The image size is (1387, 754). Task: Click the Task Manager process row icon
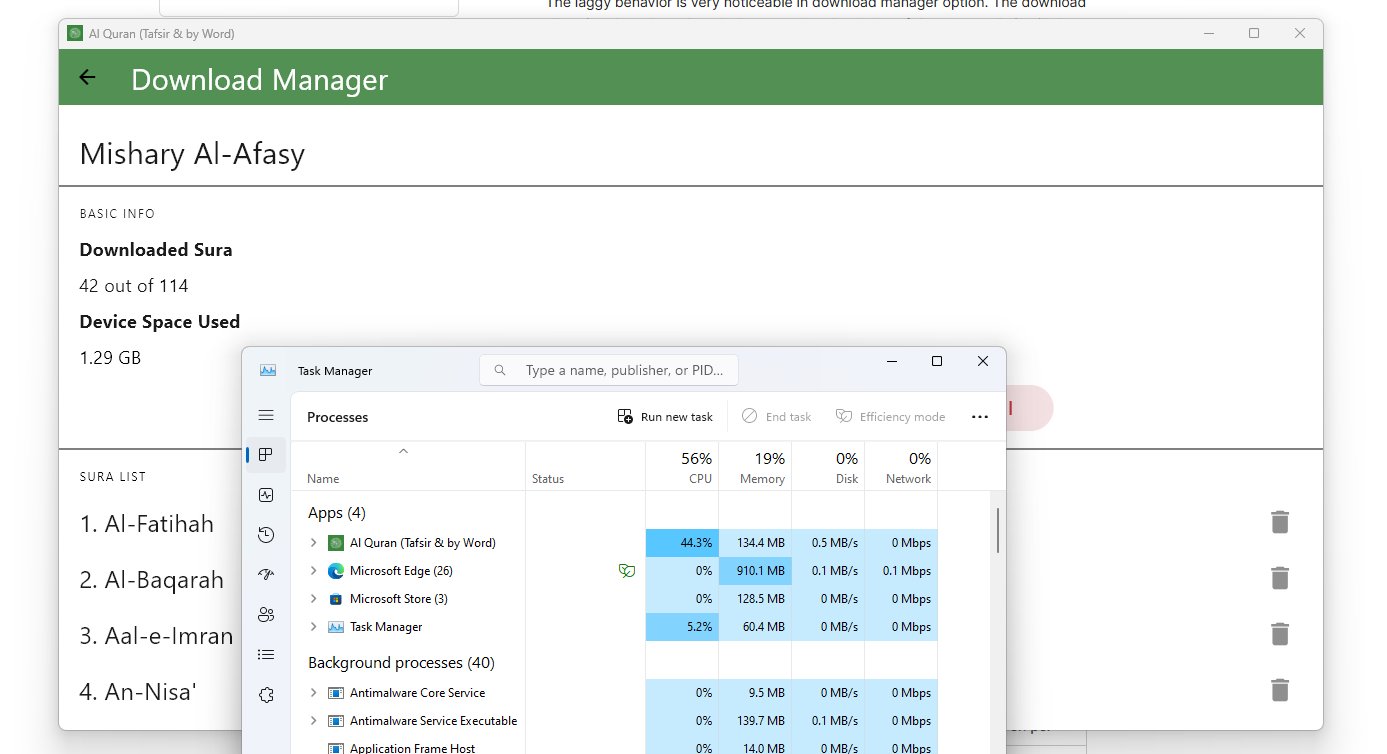pos(336,627)
